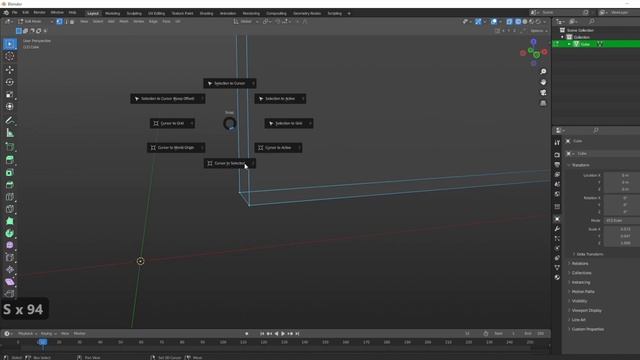Select the Shrink/Fatten tool

click(9, 270)
